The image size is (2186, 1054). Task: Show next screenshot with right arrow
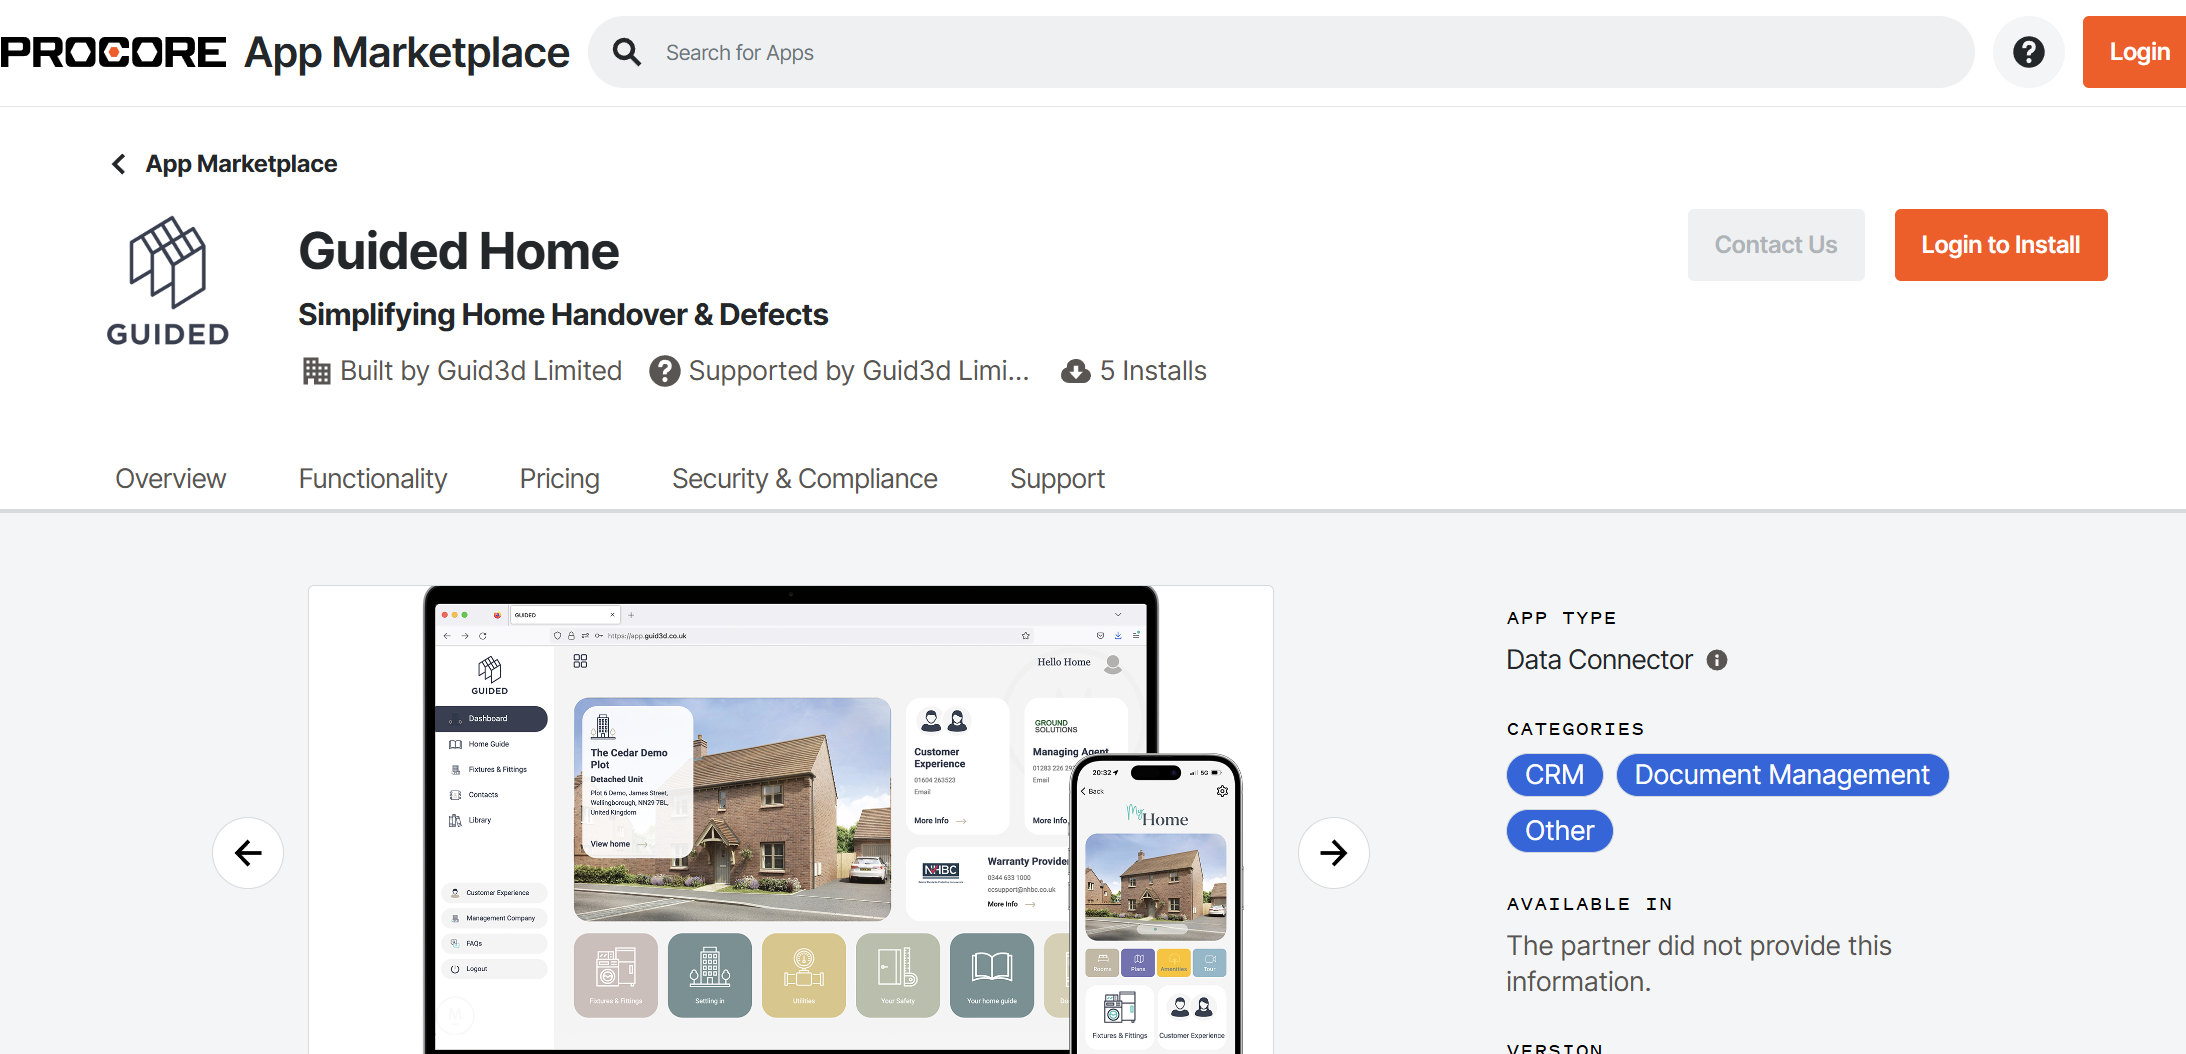pyautogui.click(x=1333, y=853)
